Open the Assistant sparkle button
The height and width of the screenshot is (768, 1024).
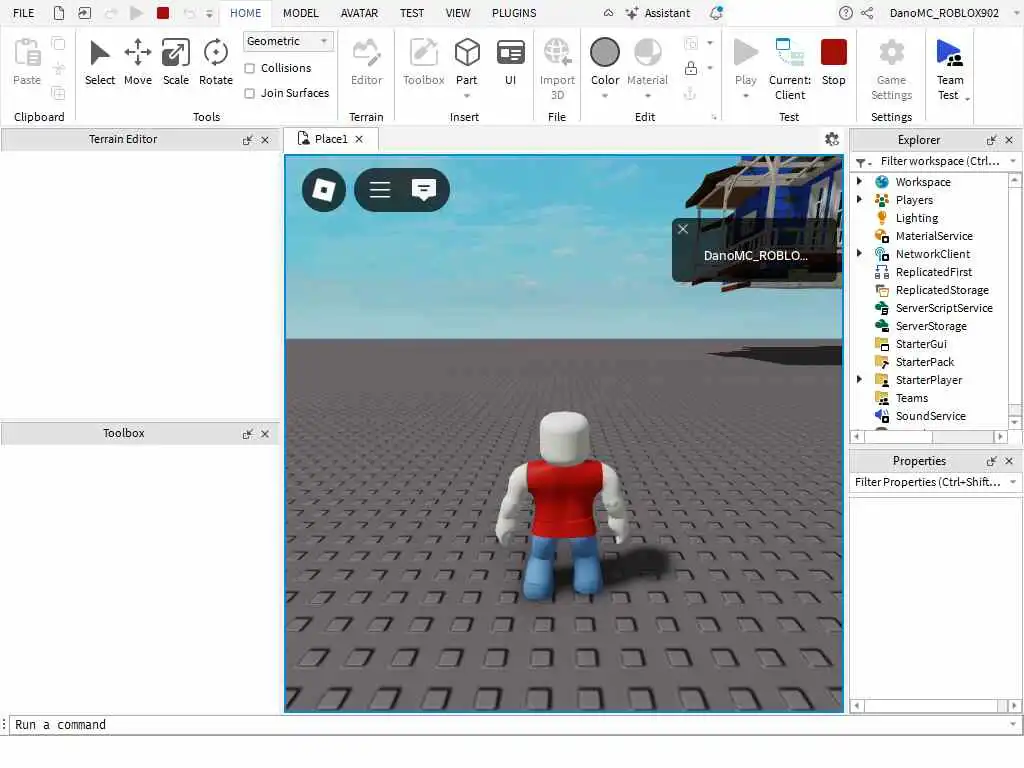click(x=658, y=13)
